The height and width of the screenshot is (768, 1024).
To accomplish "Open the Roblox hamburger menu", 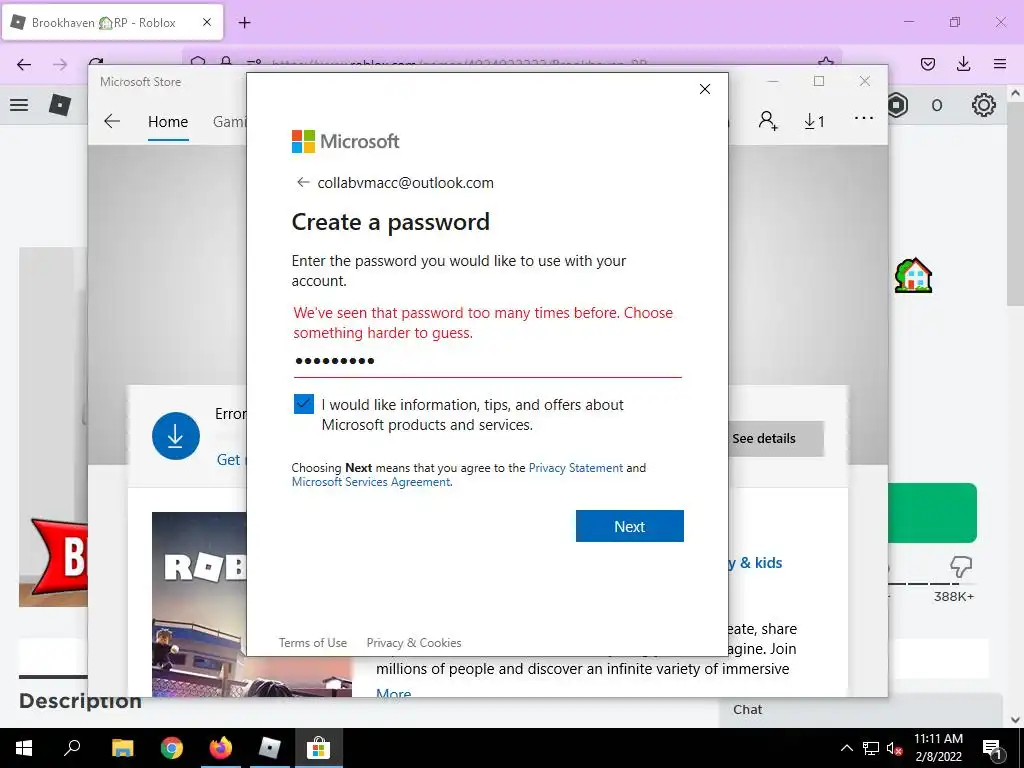I will click(19, 104).
